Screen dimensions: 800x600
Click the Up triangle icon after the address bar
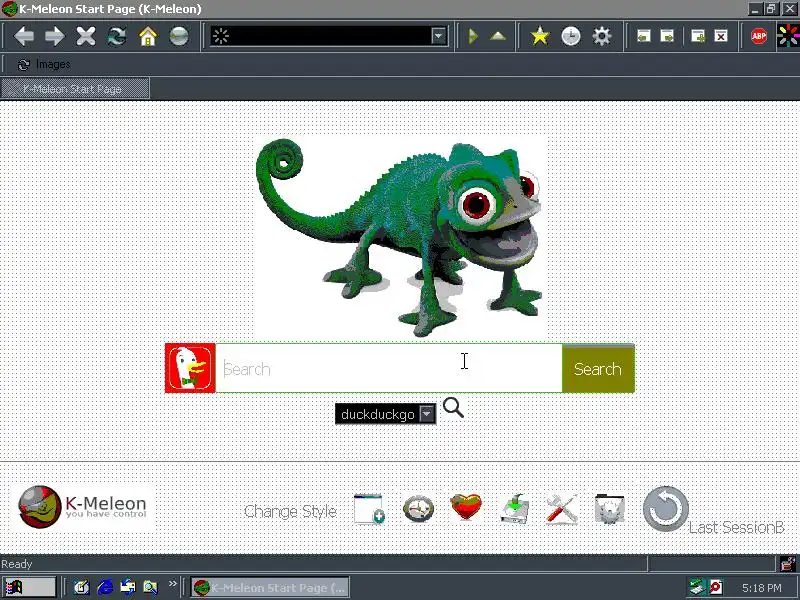click(x=498, y=36)
